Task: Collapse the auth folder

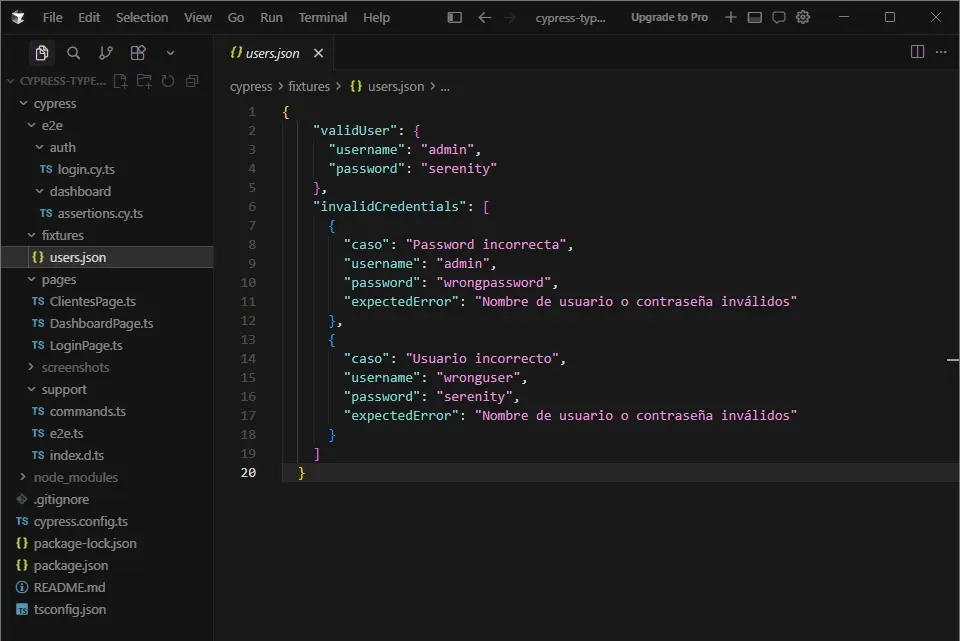Action: pyautogui.click(x=62, y=148)
